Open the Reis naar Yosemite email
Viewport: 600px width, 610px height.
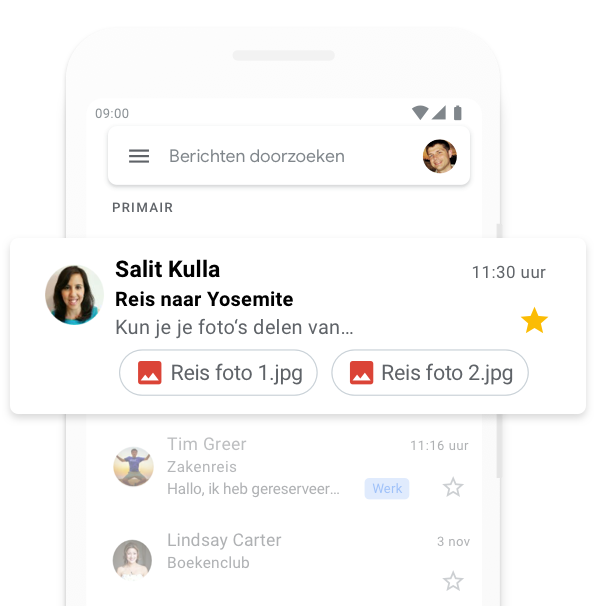click(x=298, y=326)
